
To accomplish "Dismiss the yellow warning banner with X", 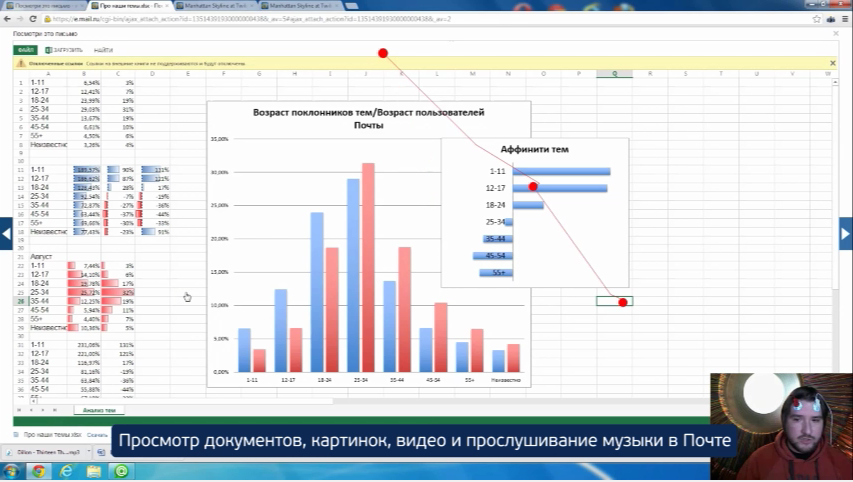I will pos(832,63).
